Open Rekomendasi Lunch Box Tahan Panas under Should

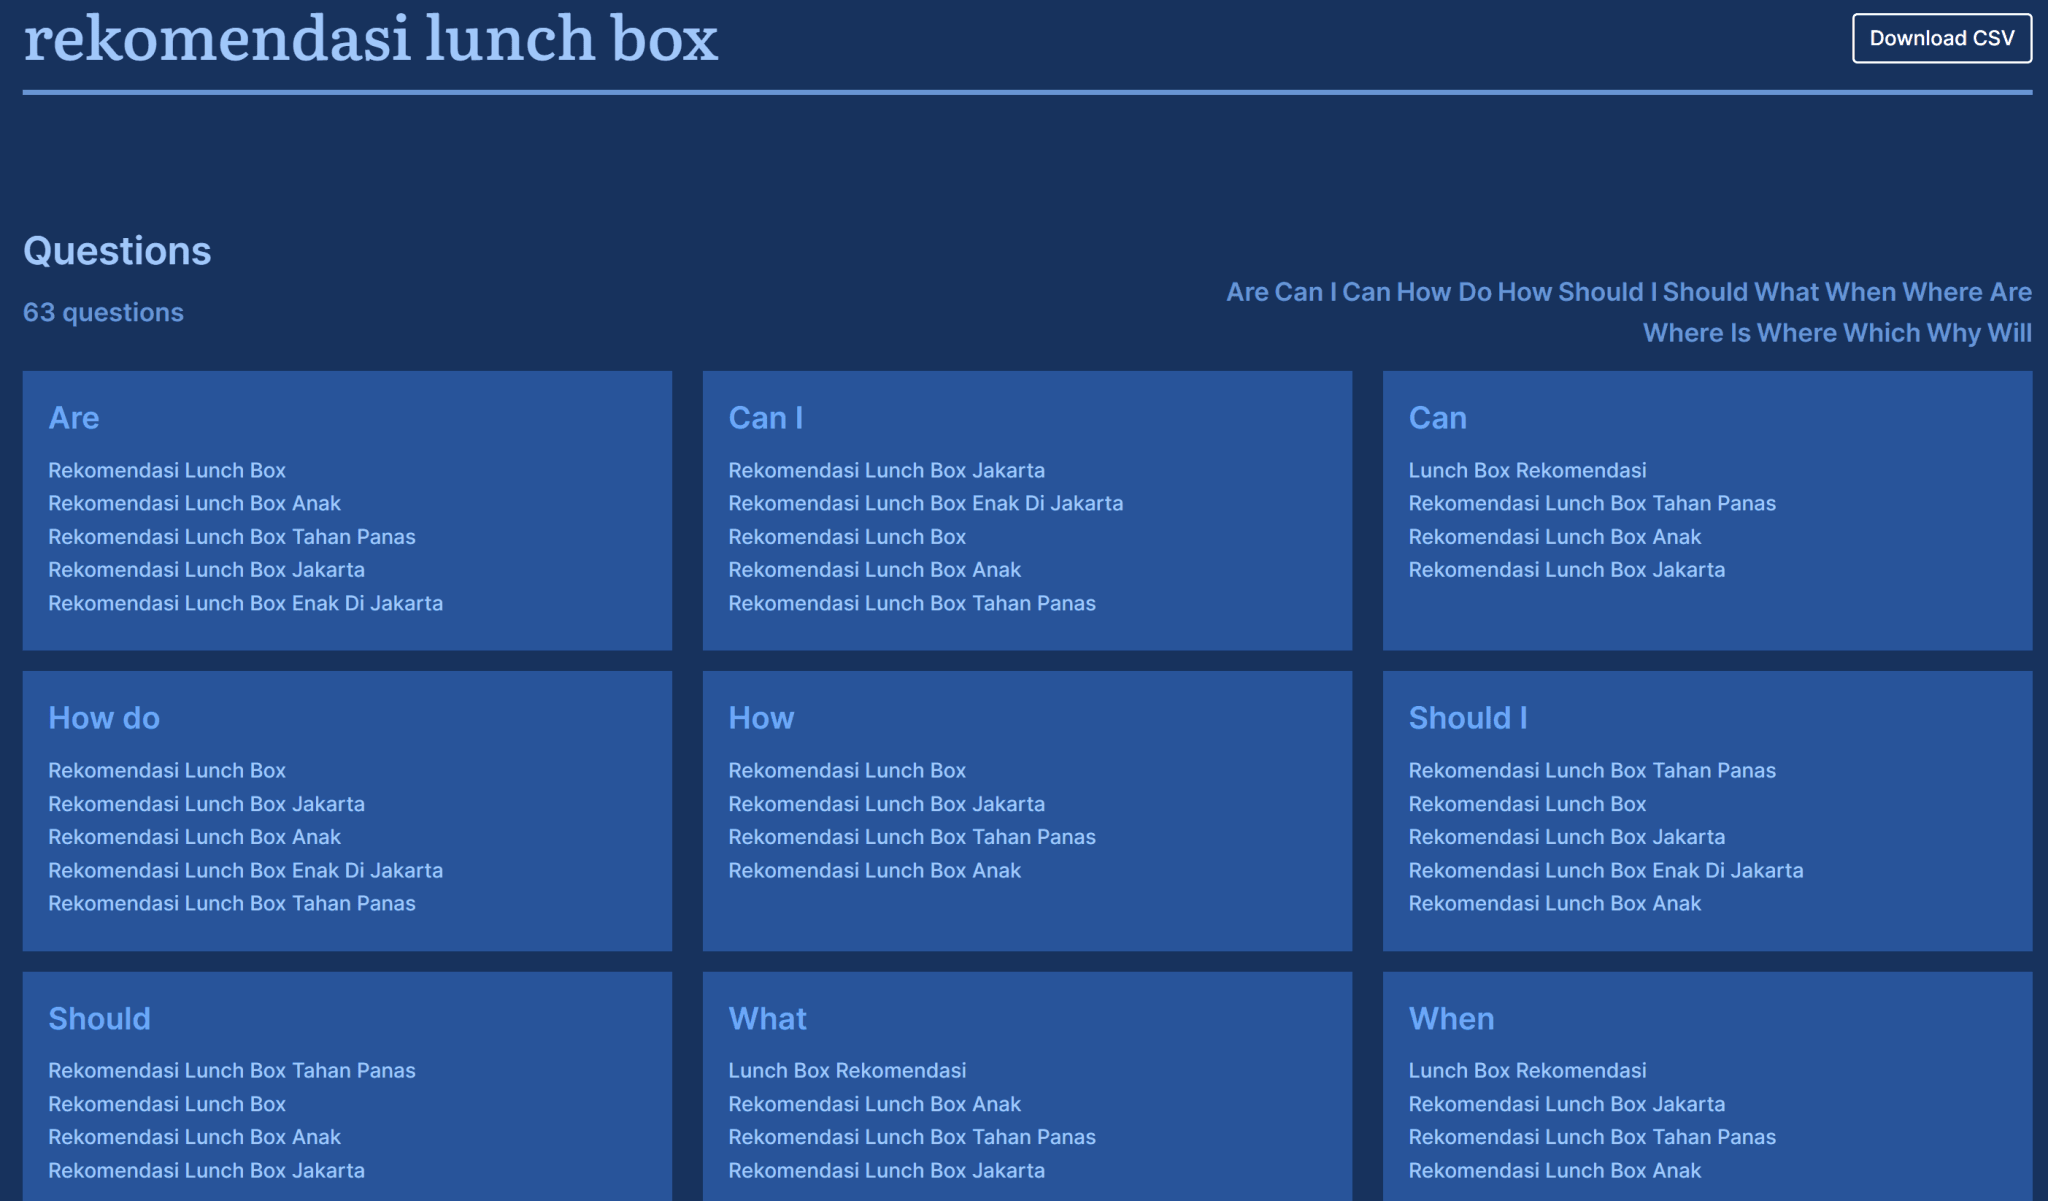click(231, 1070)
